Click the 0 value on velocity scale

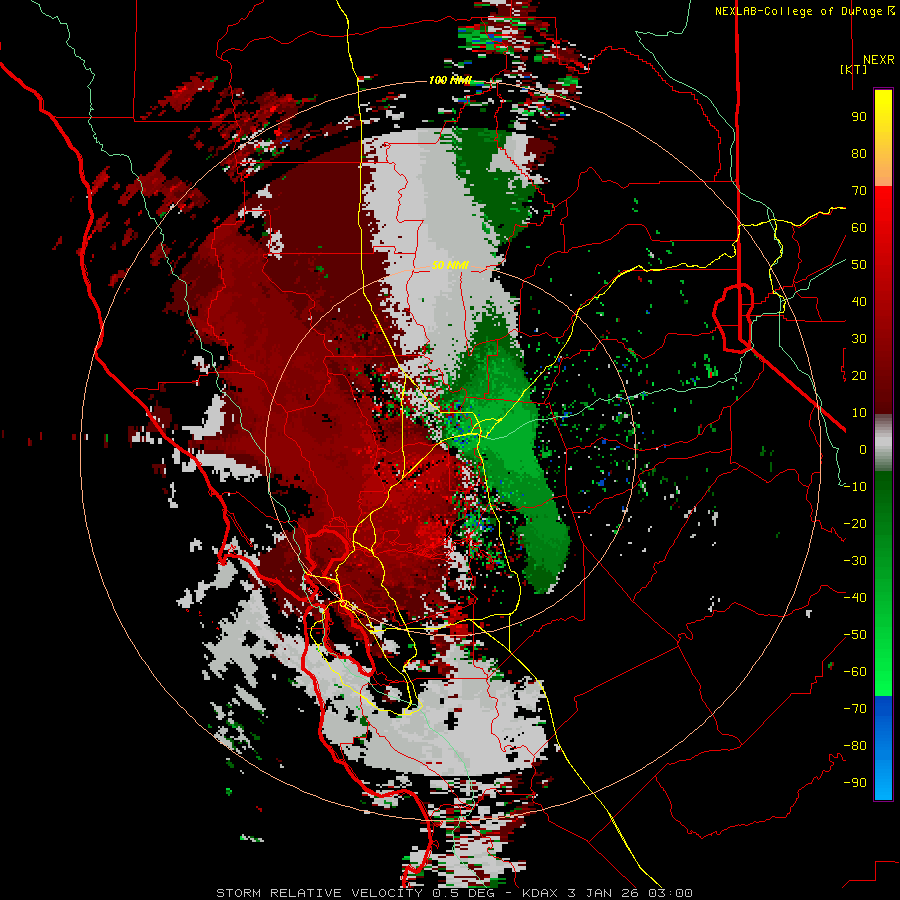pos(863,449)
